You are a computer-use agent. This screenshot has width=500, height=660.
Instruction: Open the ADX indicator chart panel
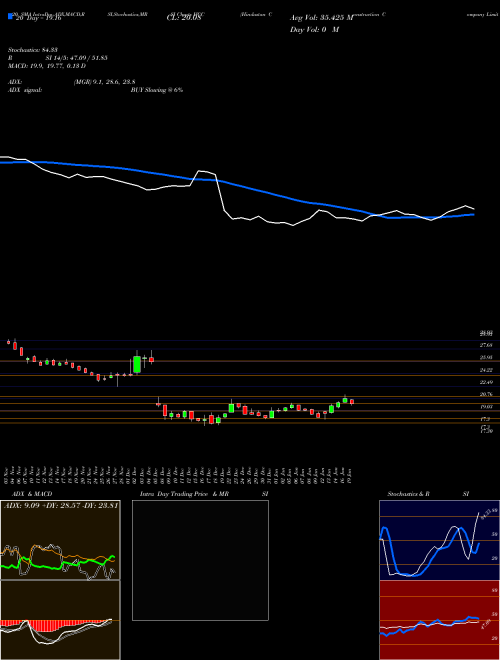click(x=60, y=540)
